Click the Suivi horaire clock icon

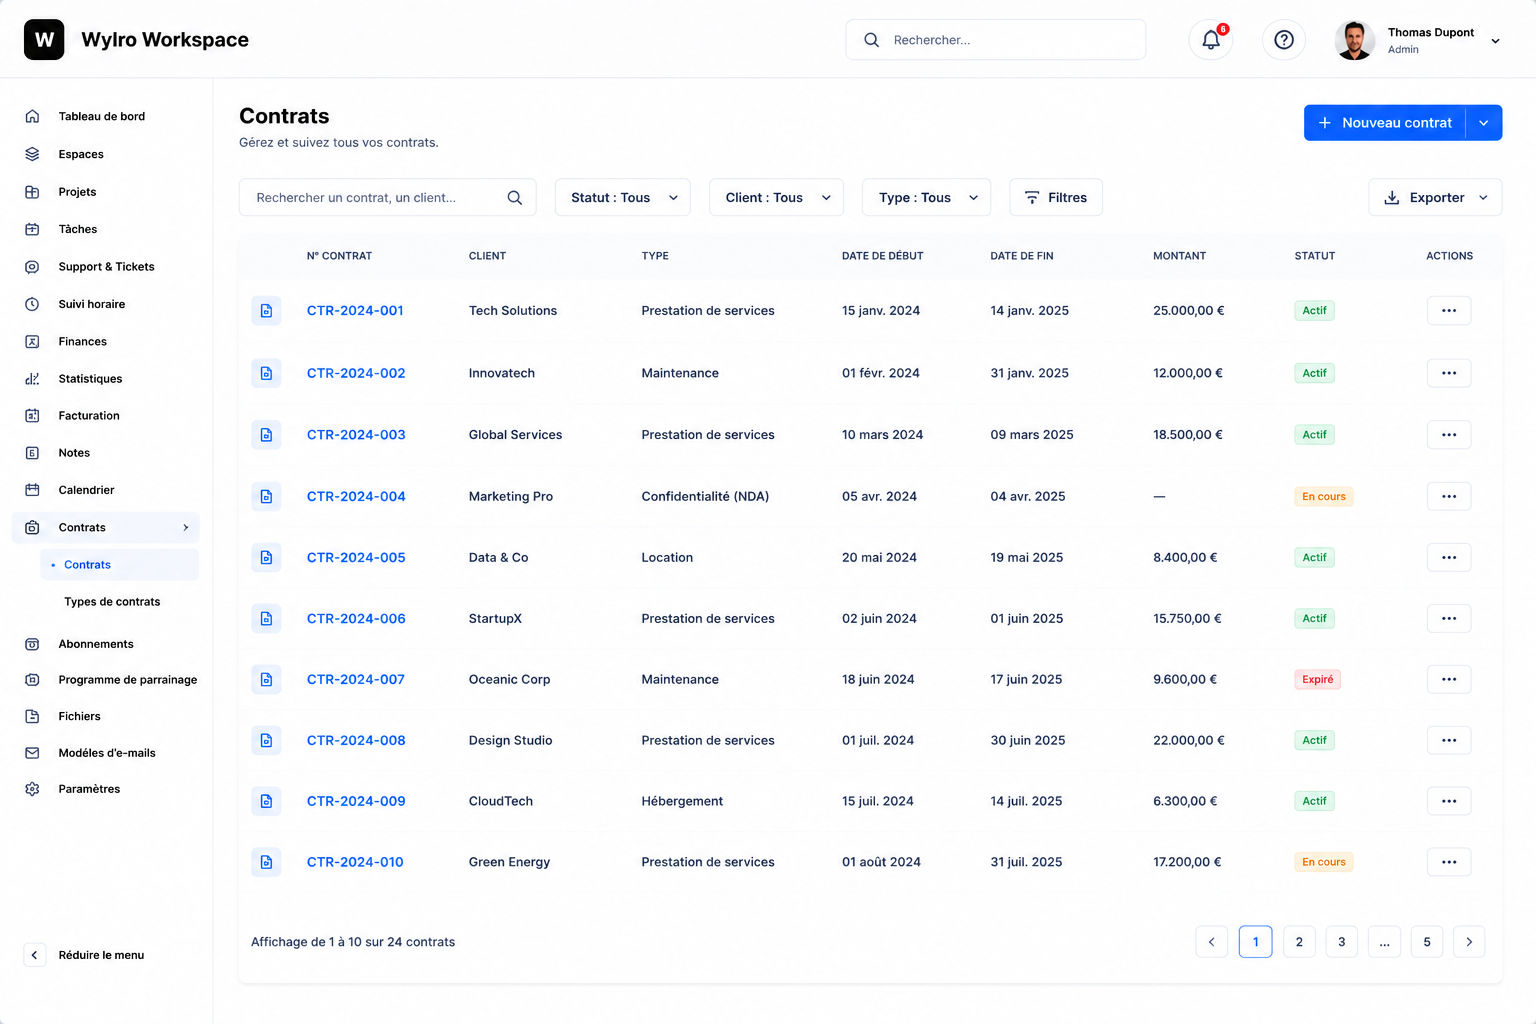[x=32, y=304]
